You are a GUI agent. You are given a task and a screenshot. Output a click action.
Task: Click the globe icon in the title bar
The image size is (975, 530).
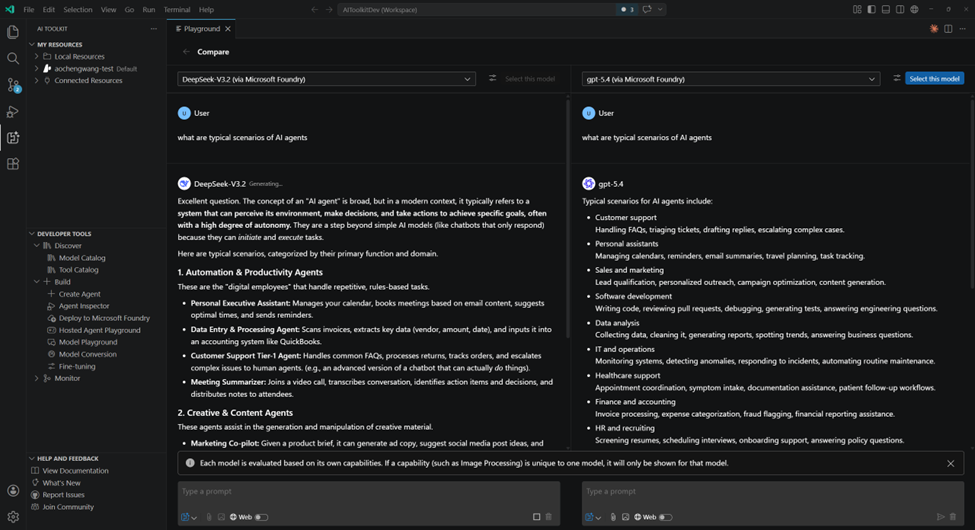(914, 9)
